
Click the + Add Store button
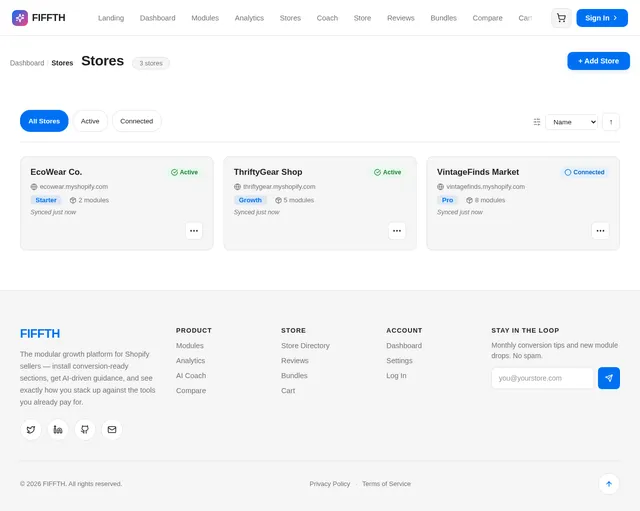598,61
